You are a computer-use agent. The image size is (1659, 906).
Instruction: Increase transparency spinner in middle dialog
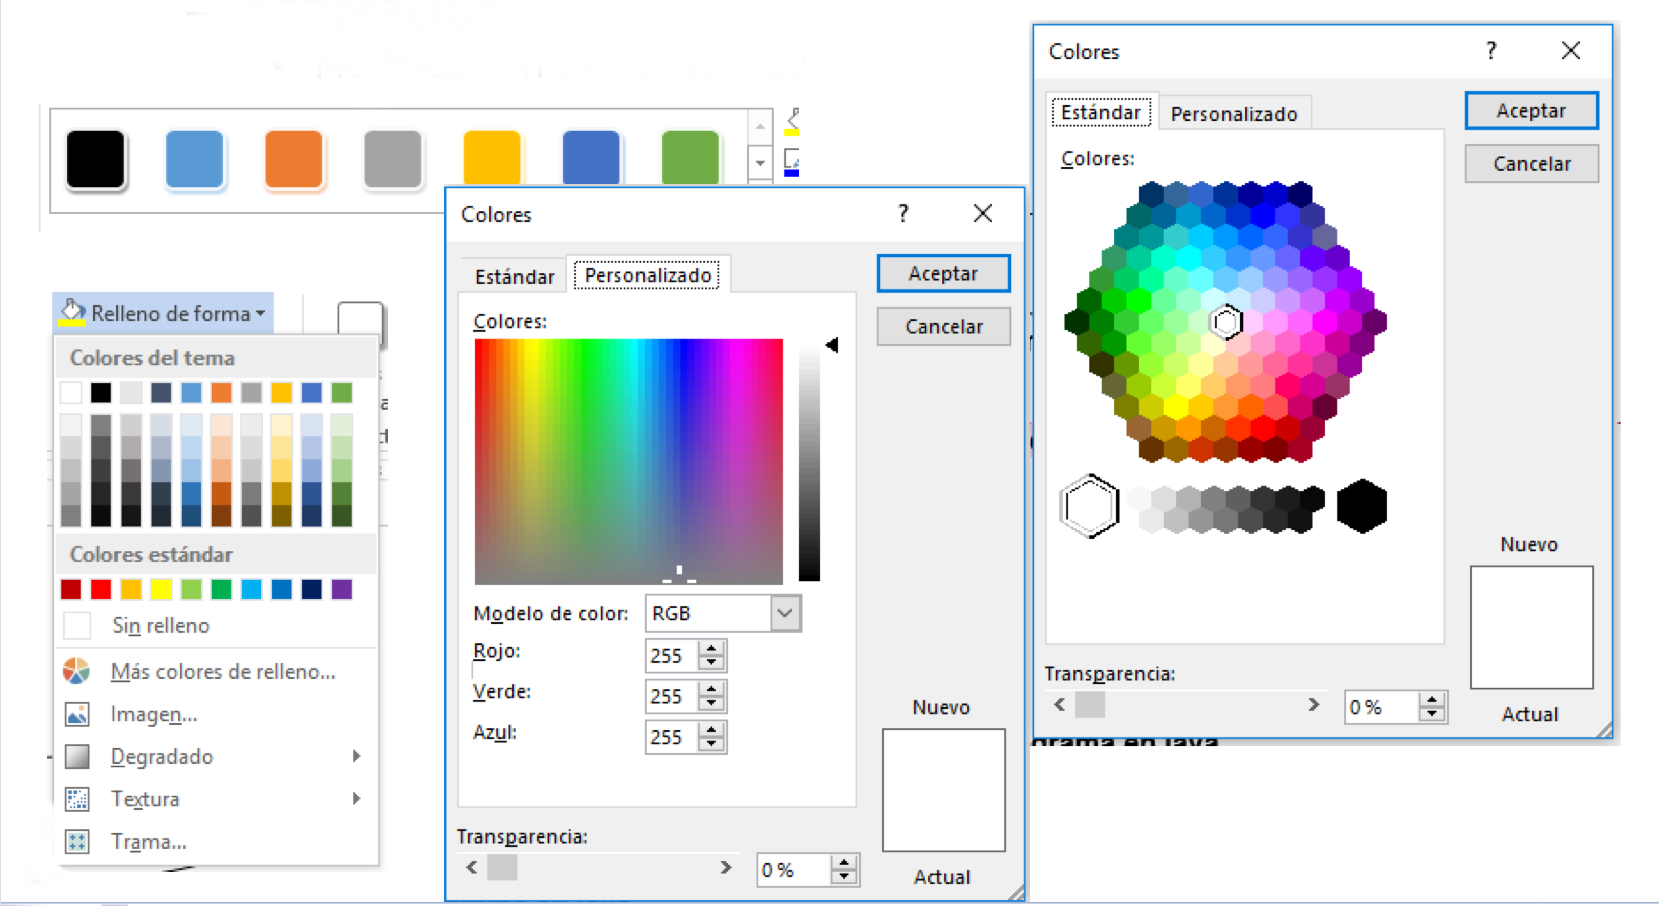(845, 862)
